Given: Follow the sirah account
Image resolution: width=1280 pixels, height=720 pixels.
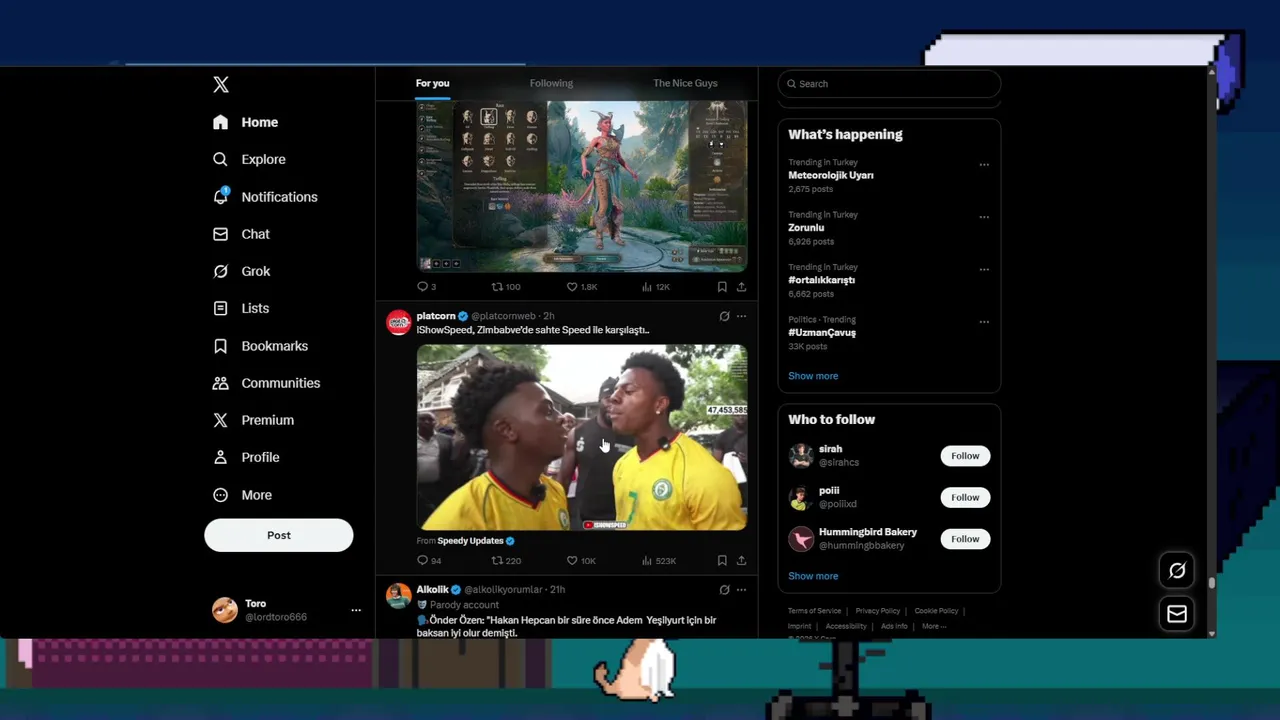Looking at the screenshot, I should (965, 456).
